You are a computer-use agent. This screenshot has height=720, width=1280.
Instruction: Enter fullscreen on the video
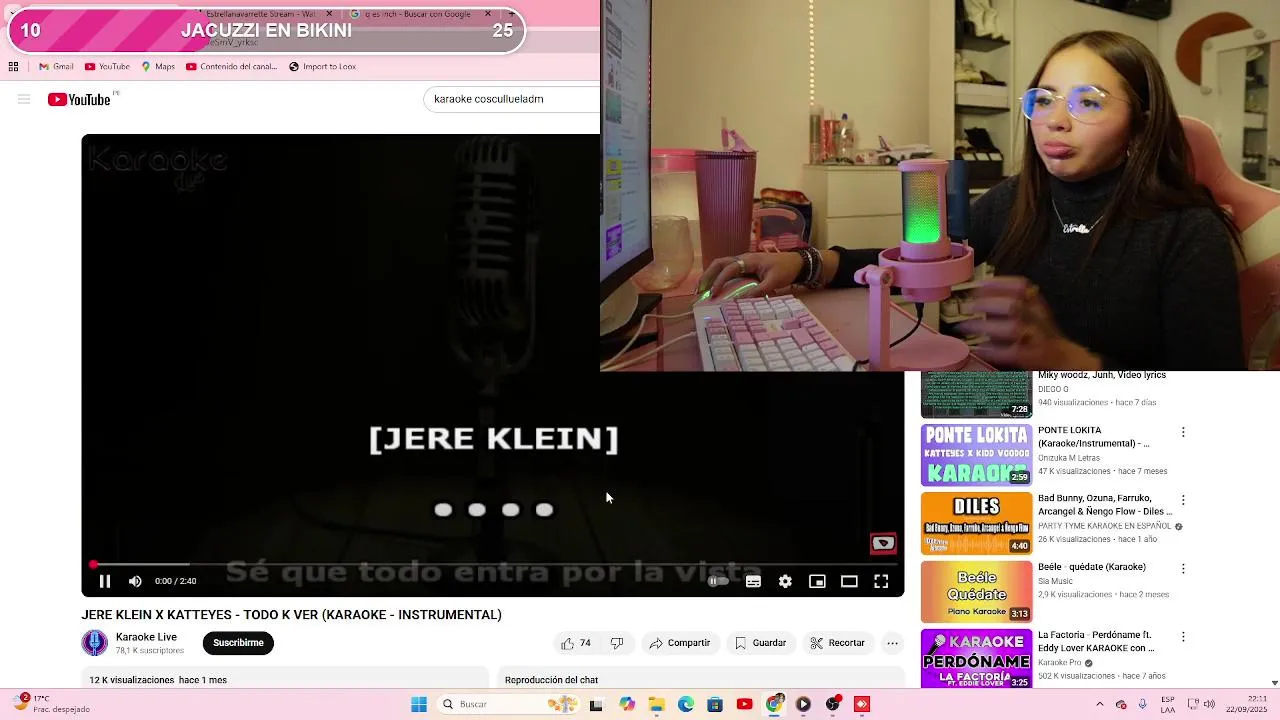coord(881,581)
